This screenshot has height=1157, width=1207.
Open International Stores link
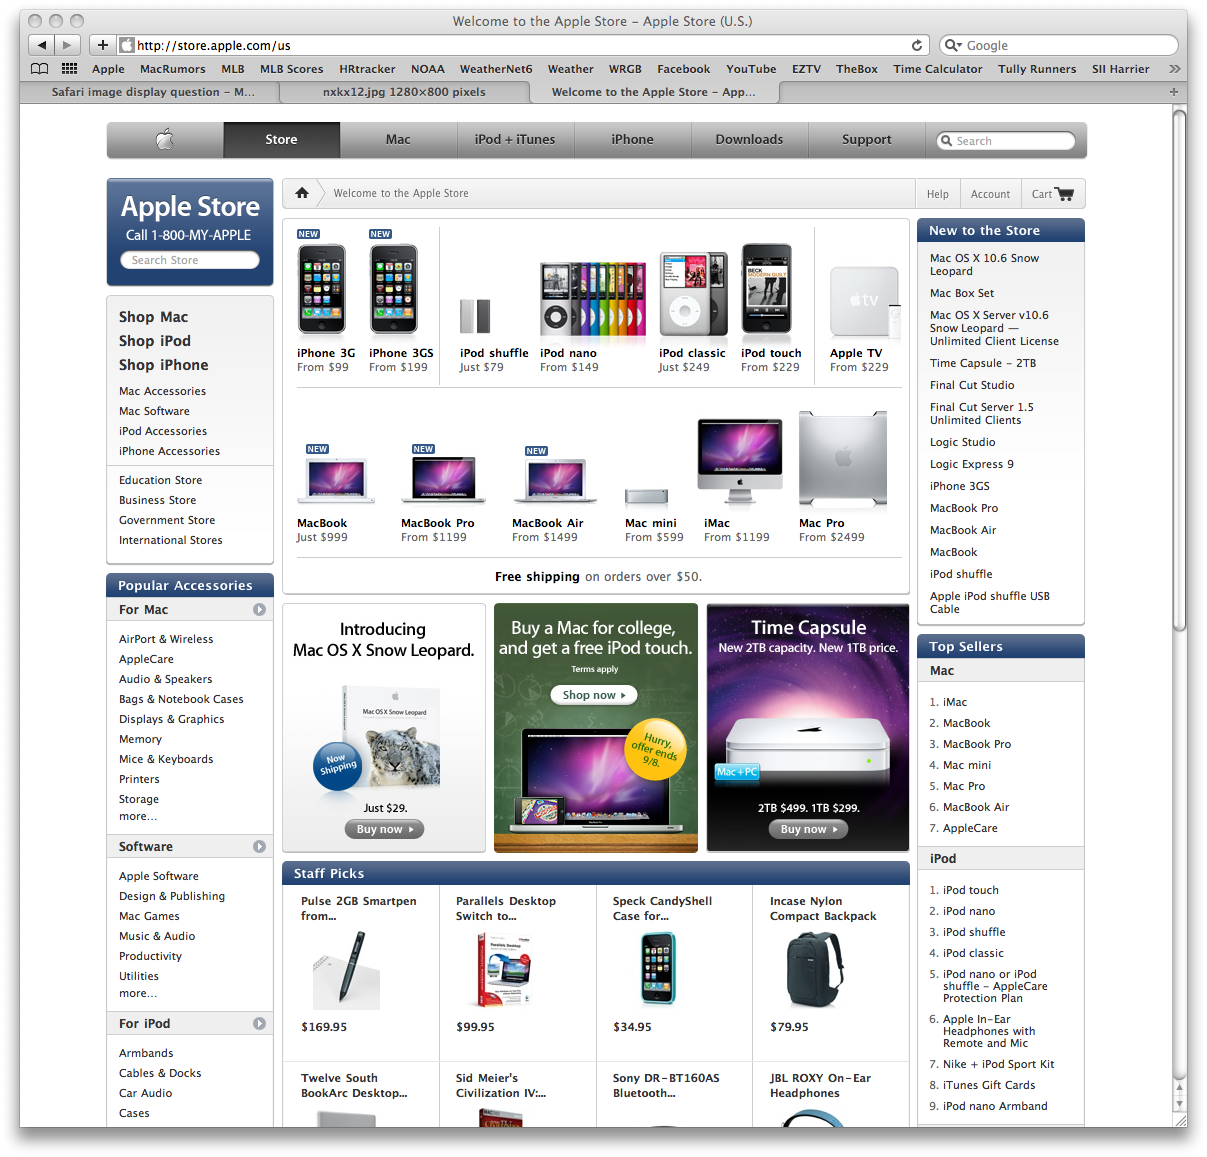pos(171,540)
